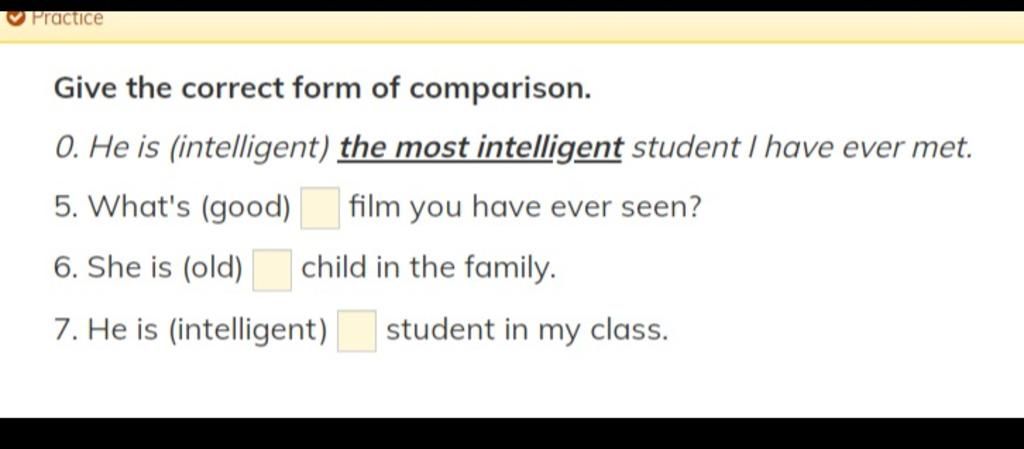
Task: Click the word (good) in question 5
Action: tap(245, 208)
